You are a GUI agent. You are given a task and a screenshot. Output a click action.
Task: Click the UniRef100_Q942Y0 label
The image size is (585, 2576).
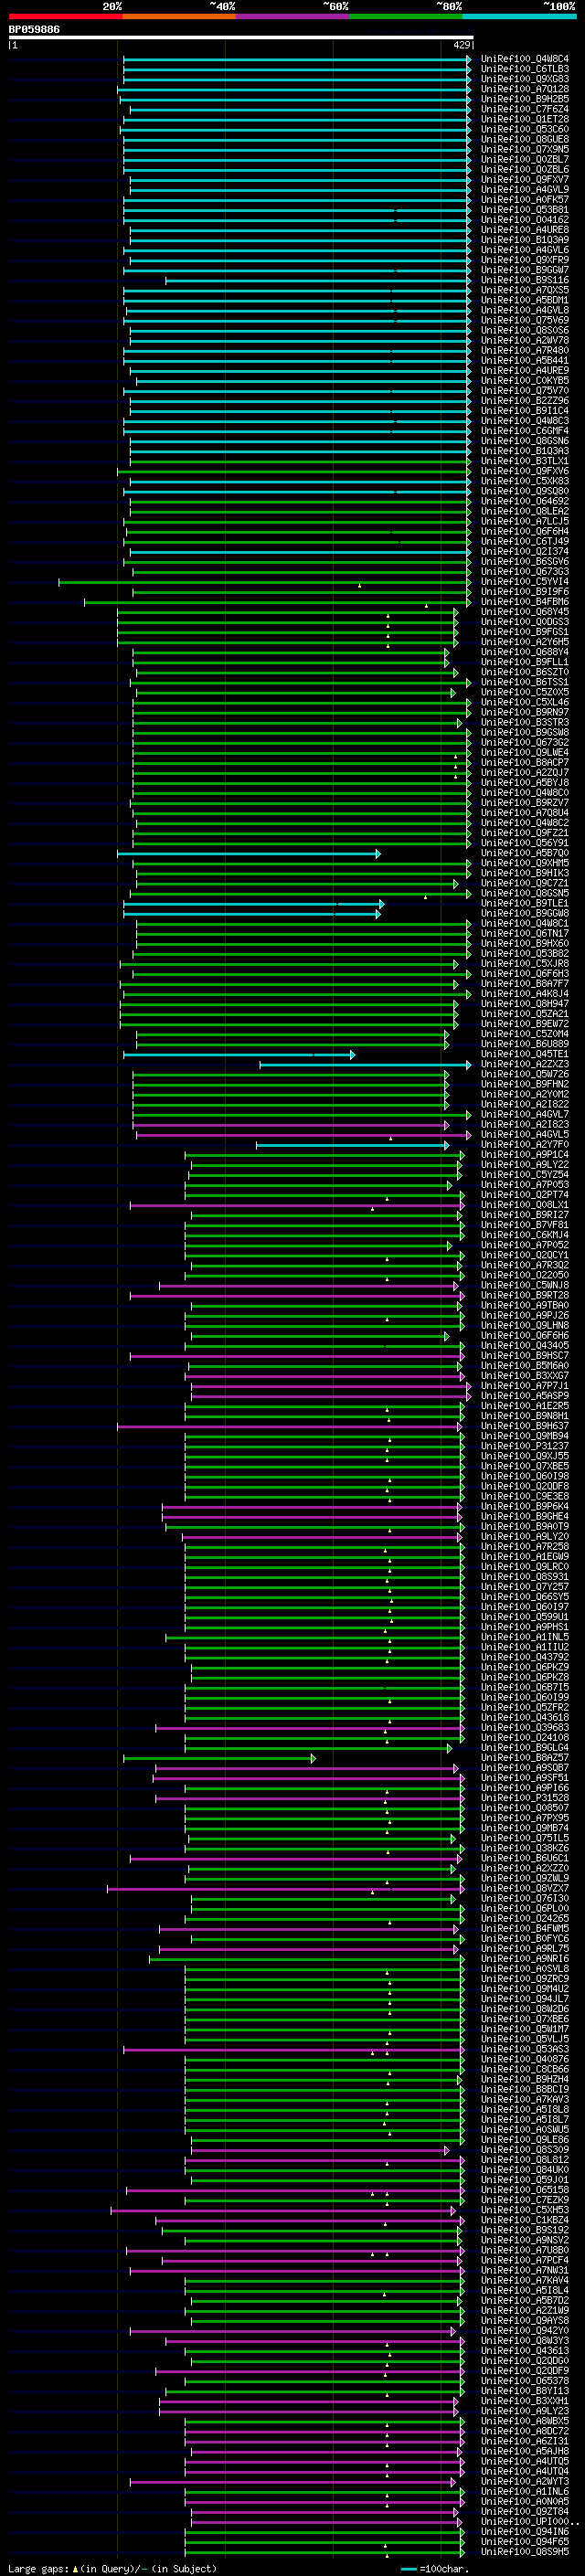click(x=525, y=2330)
